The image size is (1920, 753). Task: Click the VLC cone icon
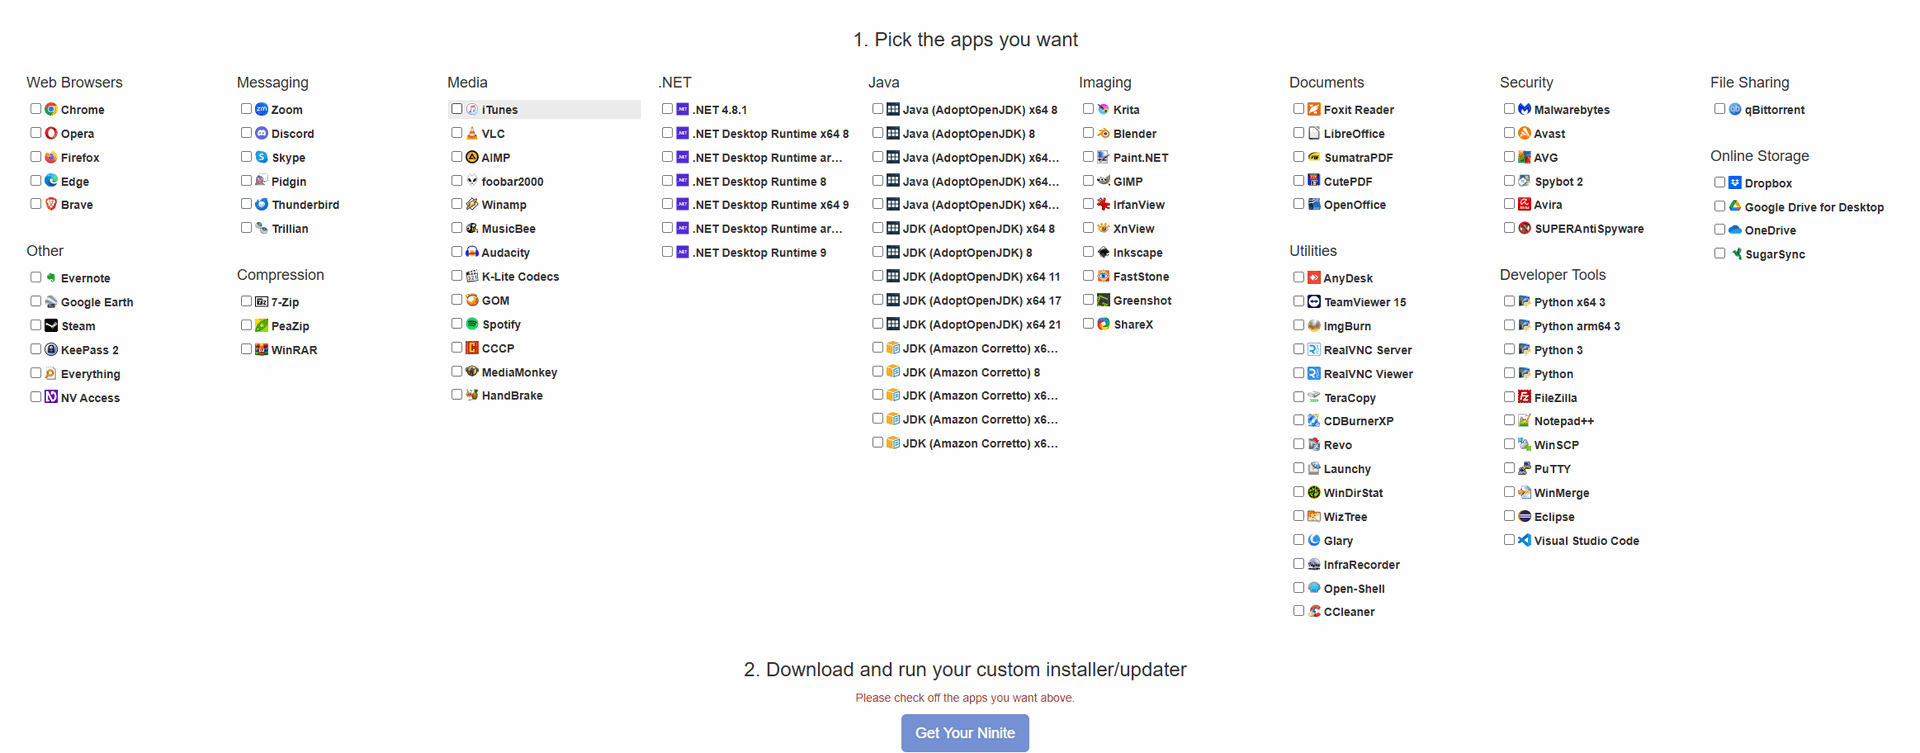[x=472, y=133]
